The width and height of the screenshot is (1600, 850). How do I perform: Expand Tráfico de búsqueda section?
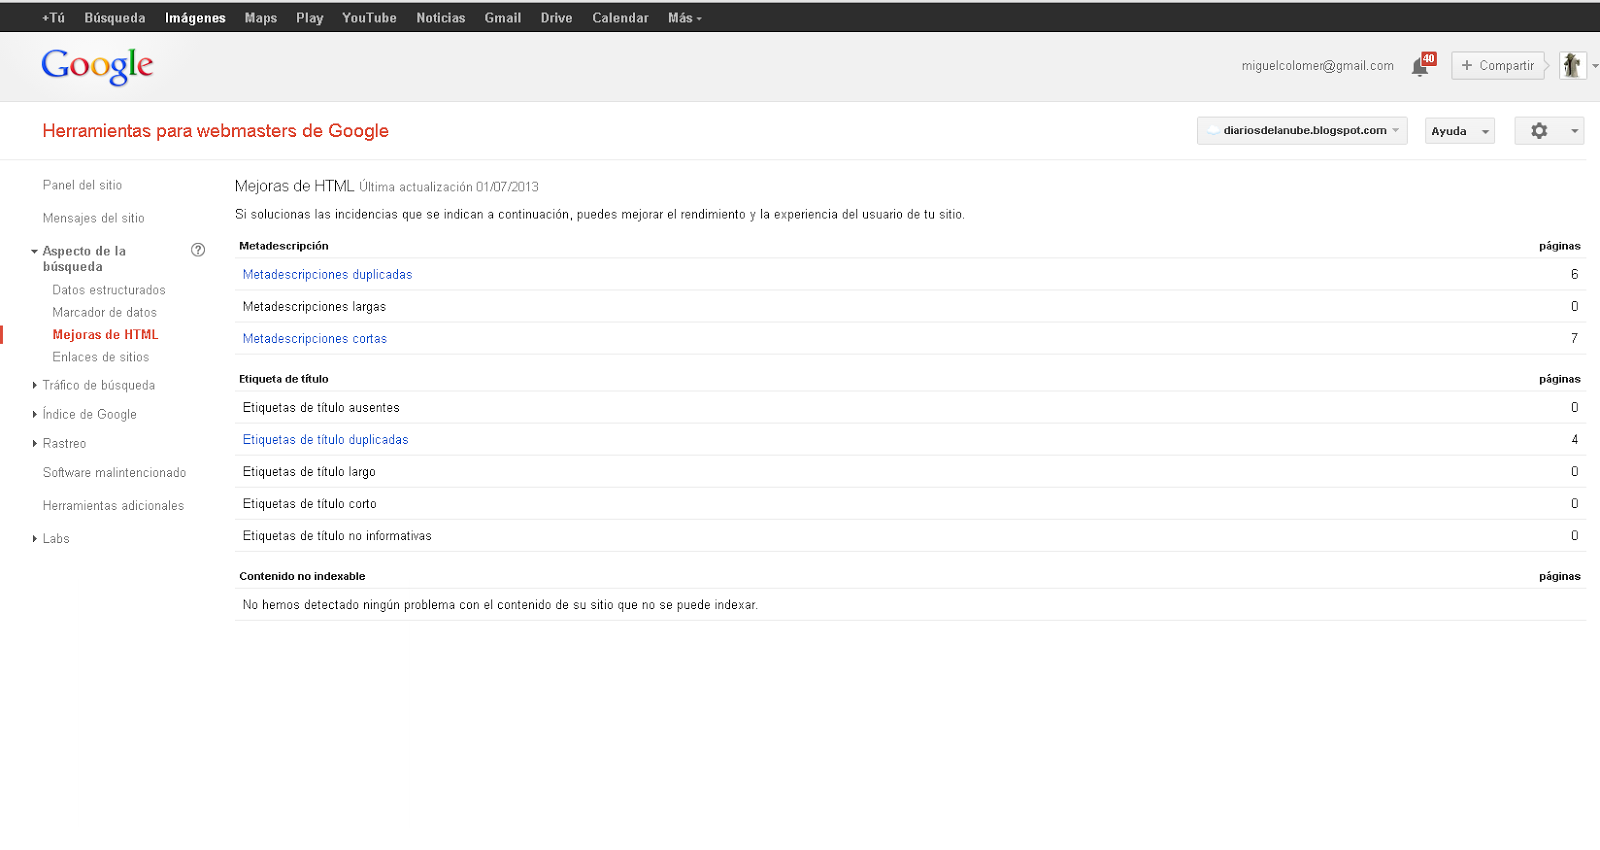point(35,385)
